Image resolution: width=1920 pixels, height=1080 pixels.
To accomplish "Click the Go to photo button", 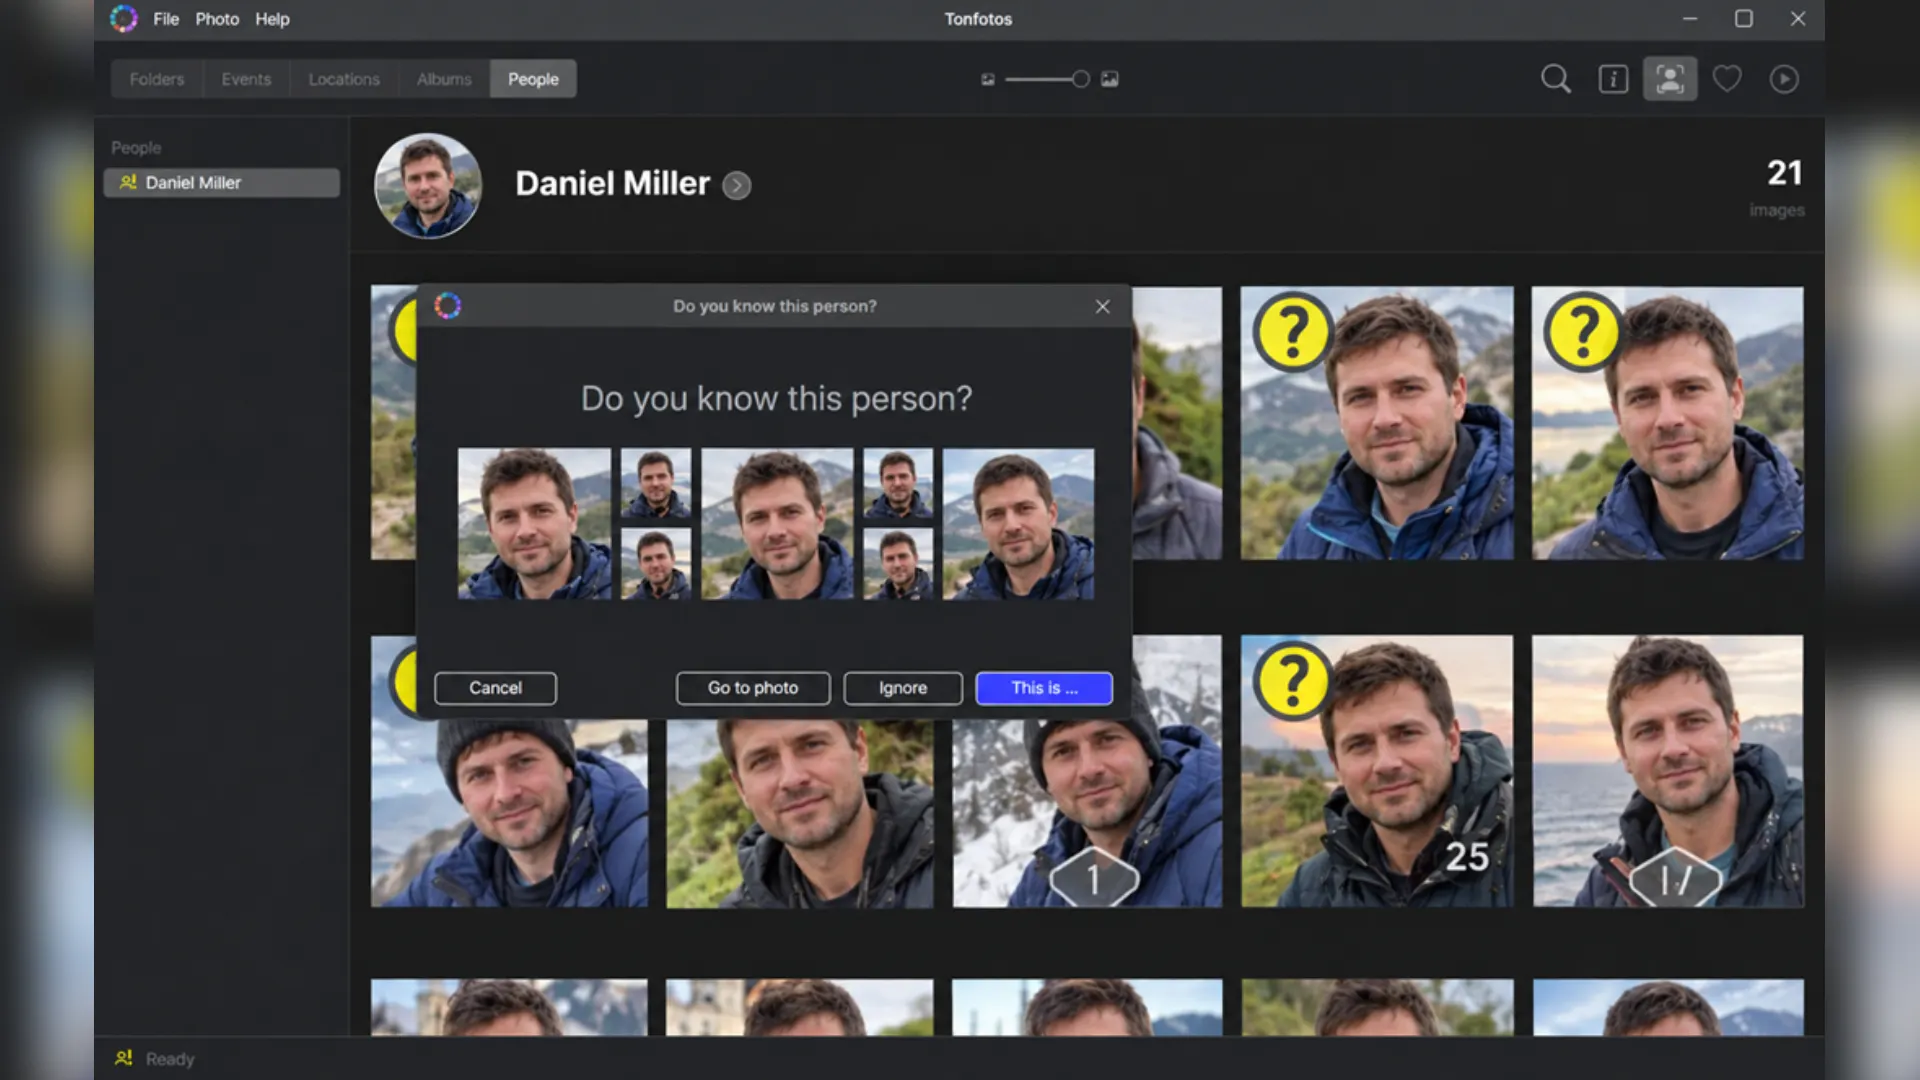I will (x=753, y=688).
